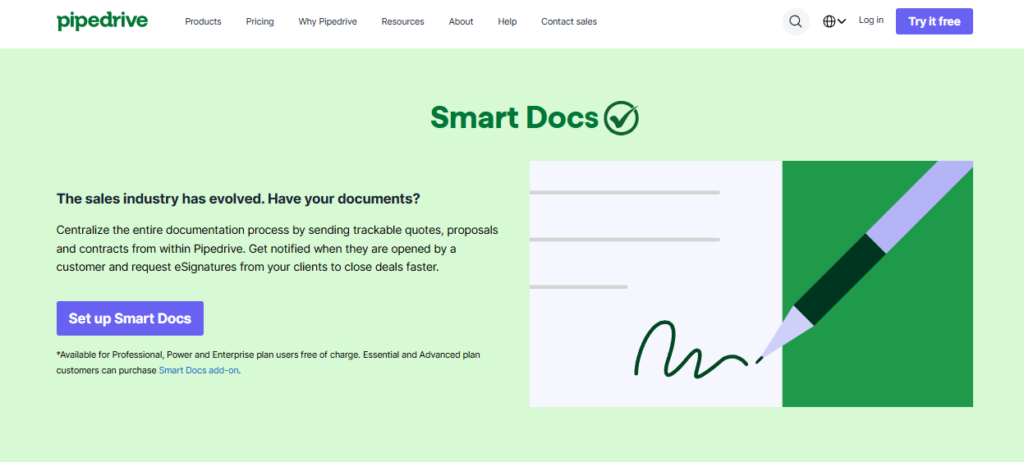Go to the Pricing page
This screenshot has width=1024, height=462.
click(260, 22)
